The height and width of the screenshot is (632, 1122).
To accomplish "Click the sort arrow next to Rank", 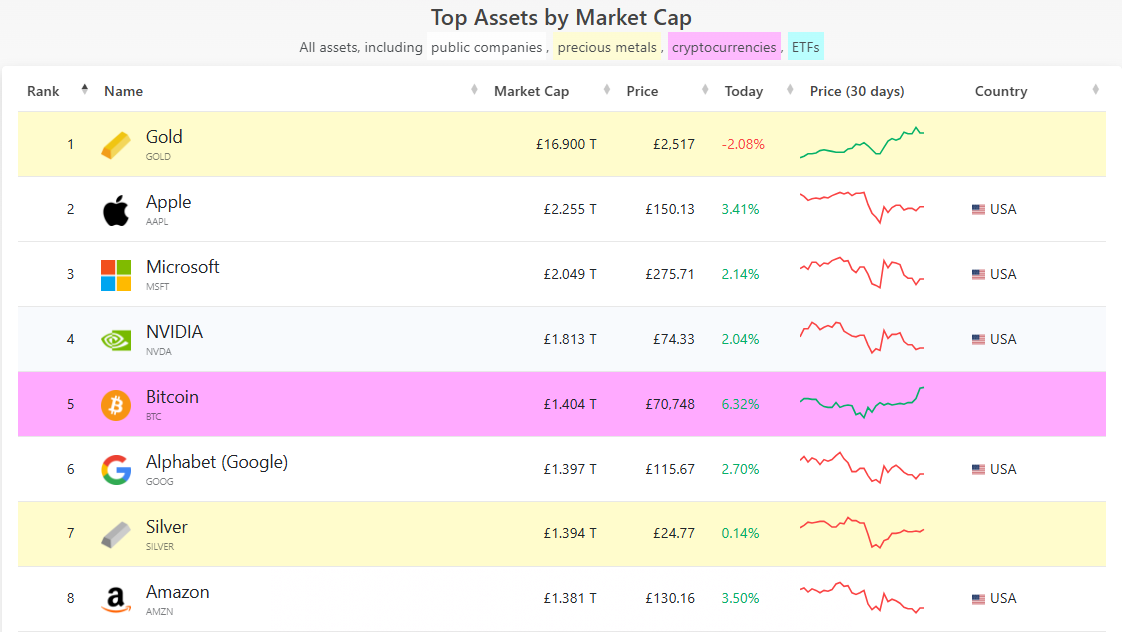I will [x=84, y=89].
